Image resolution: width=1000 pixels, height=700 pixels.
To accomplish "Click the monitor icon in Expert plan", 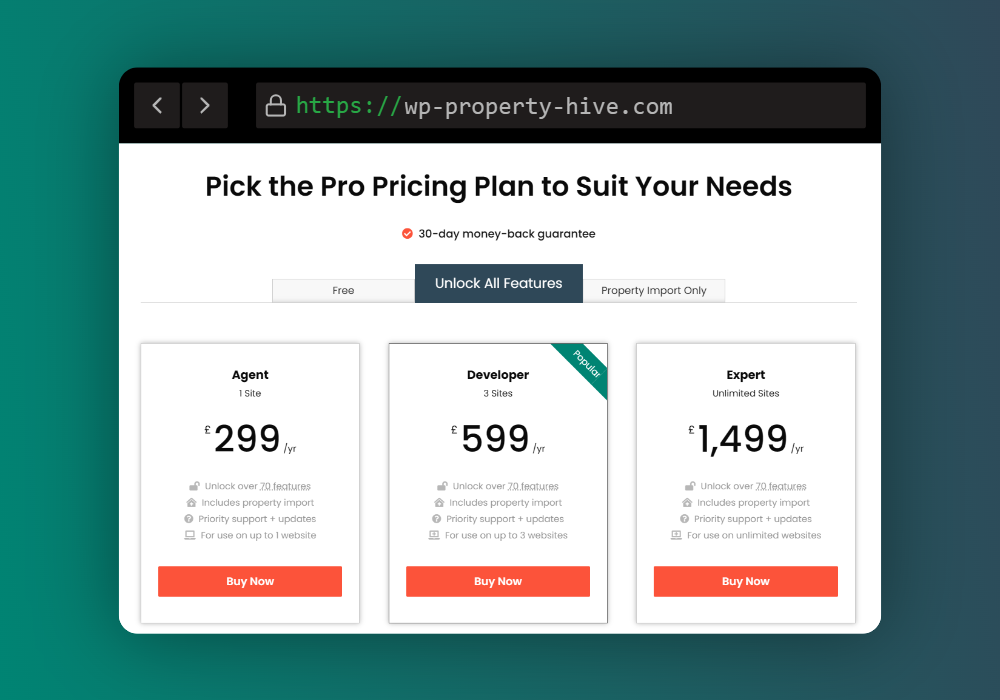I will pos(676,536).
